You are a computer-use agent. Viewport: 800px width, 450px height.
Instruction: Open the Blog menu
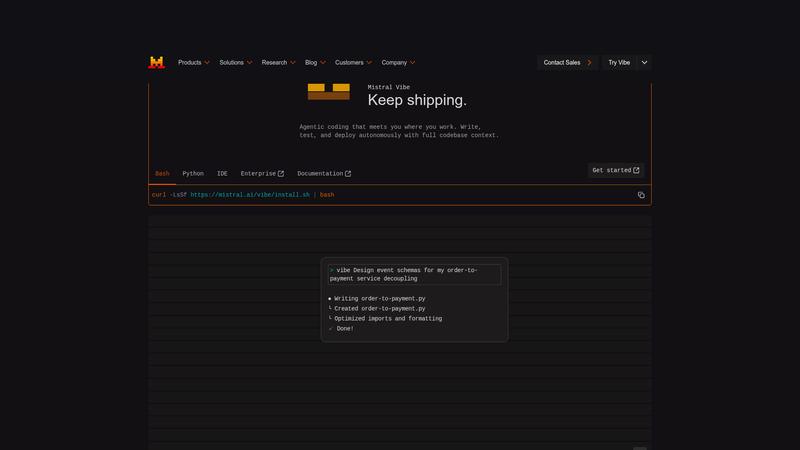click(x=311, y=63)
